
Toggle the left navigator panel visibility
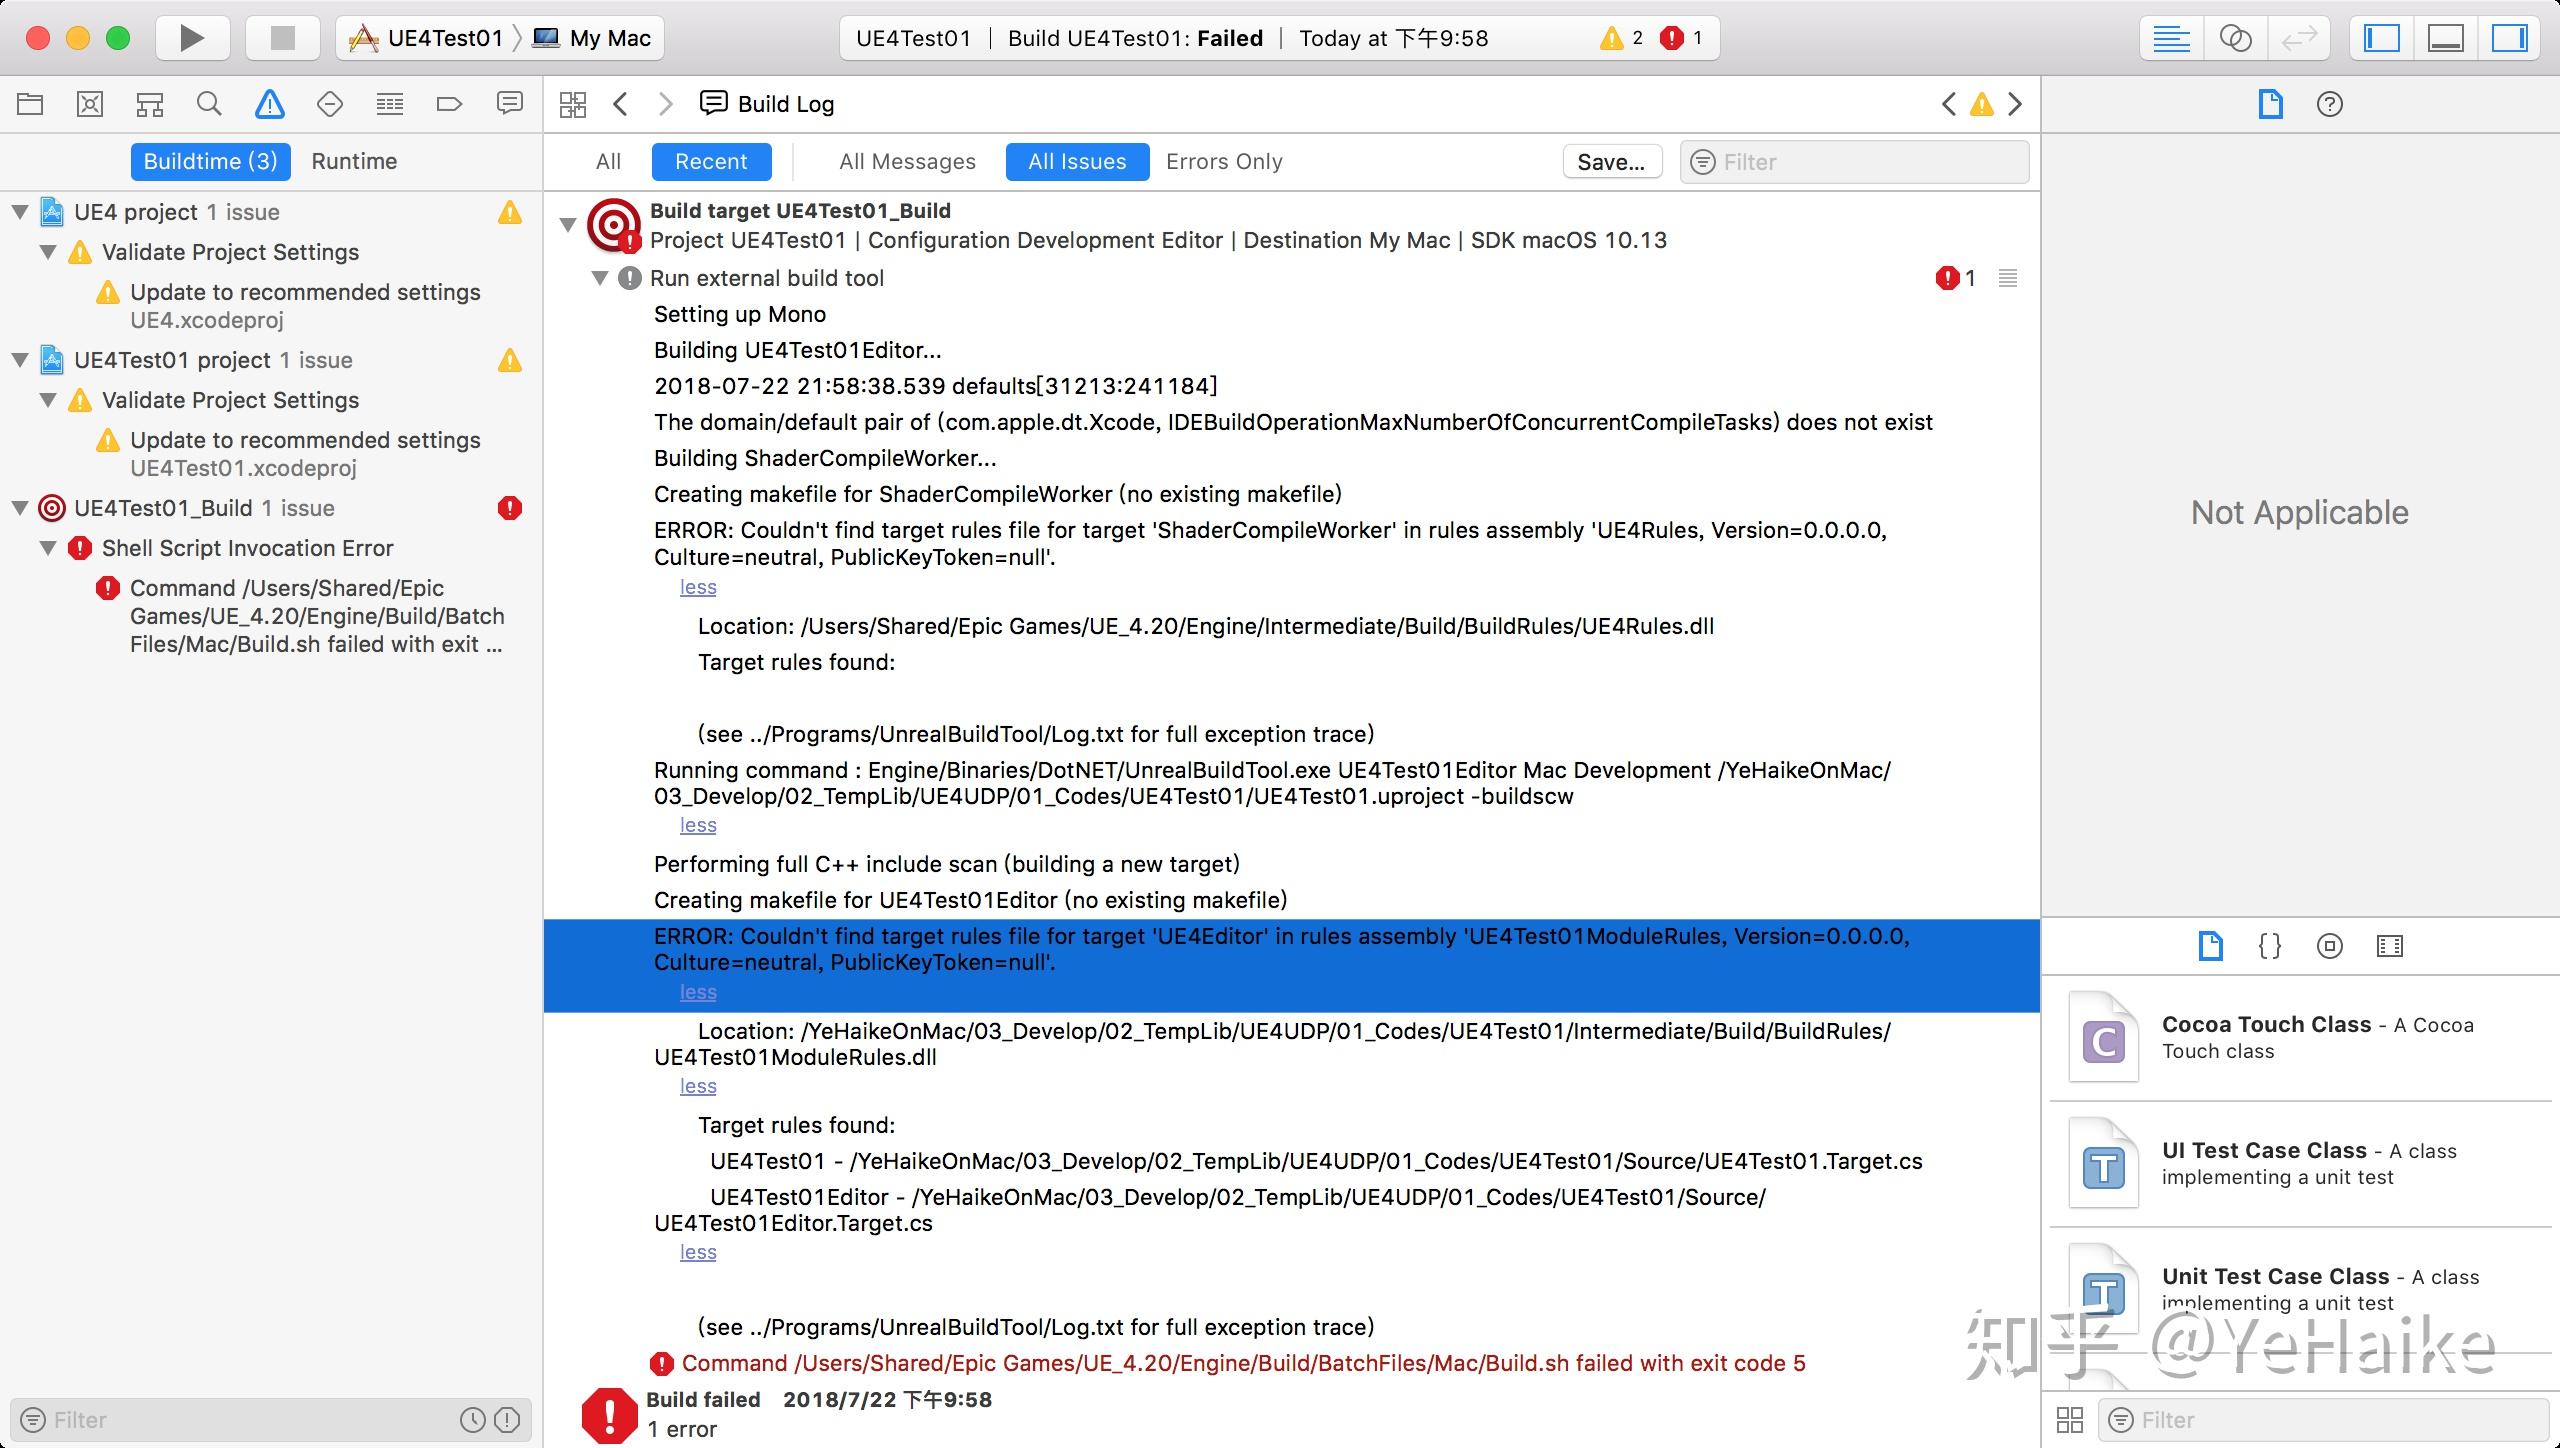[x=2382, y=38]
